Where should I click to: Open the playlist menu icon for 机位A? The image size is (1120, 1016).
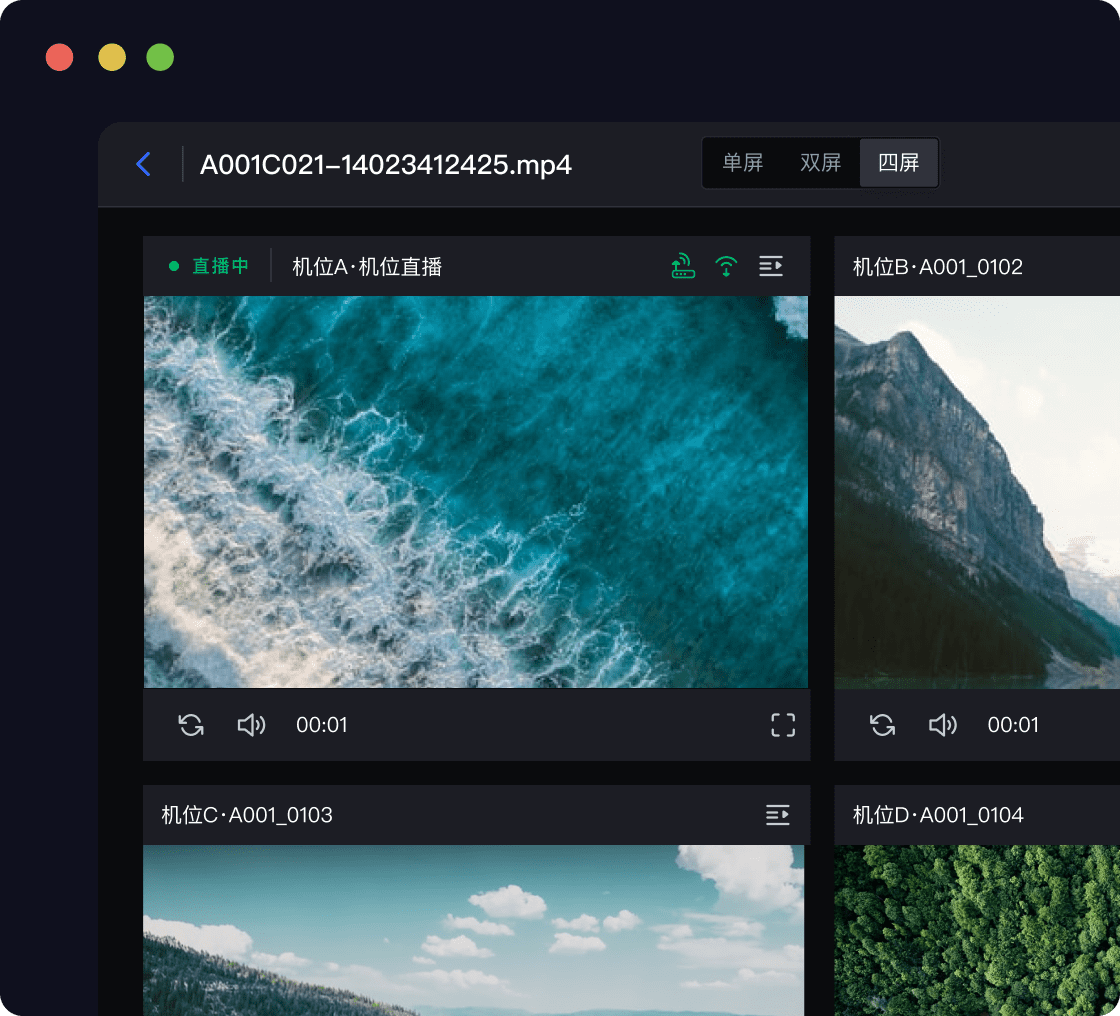pyautogui.click(x=771, y=267)
